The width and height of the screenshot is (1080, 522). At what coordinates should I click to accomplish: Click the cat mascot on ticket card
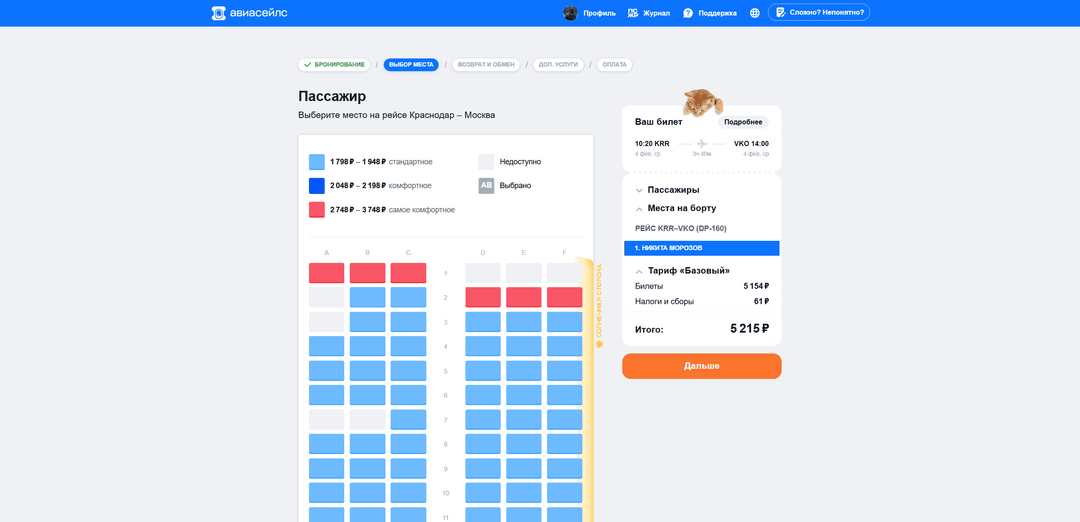(x=703, y=101)
